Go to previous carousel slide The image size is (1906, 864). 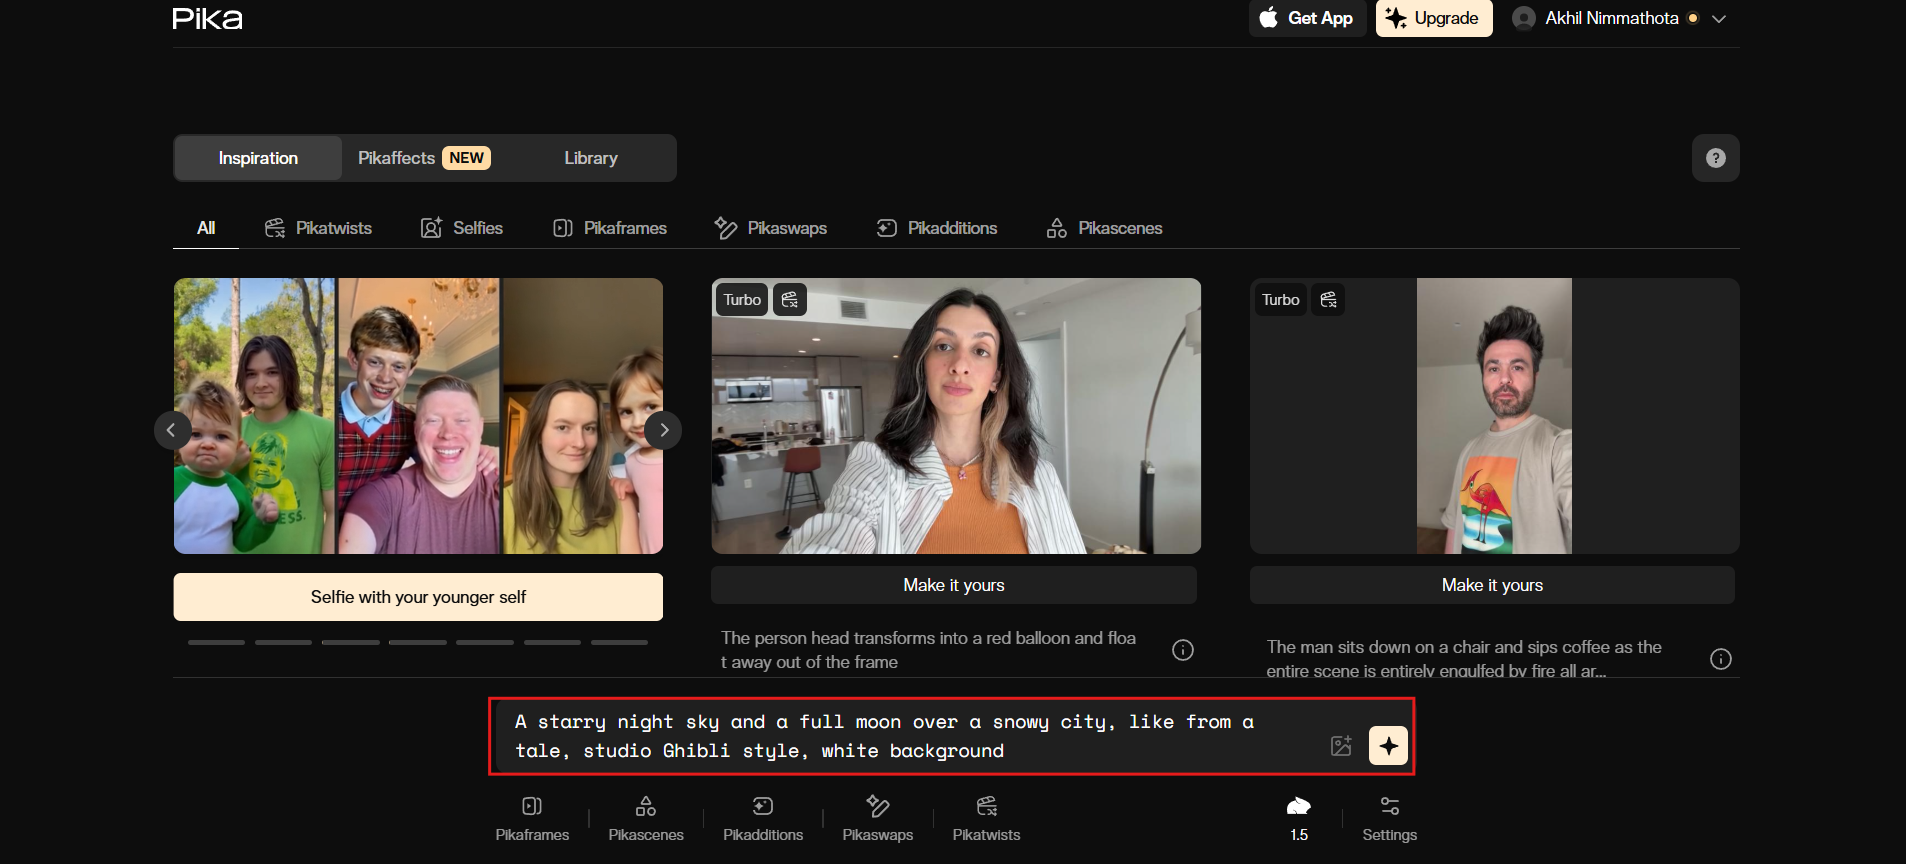(x=171, y=430)
